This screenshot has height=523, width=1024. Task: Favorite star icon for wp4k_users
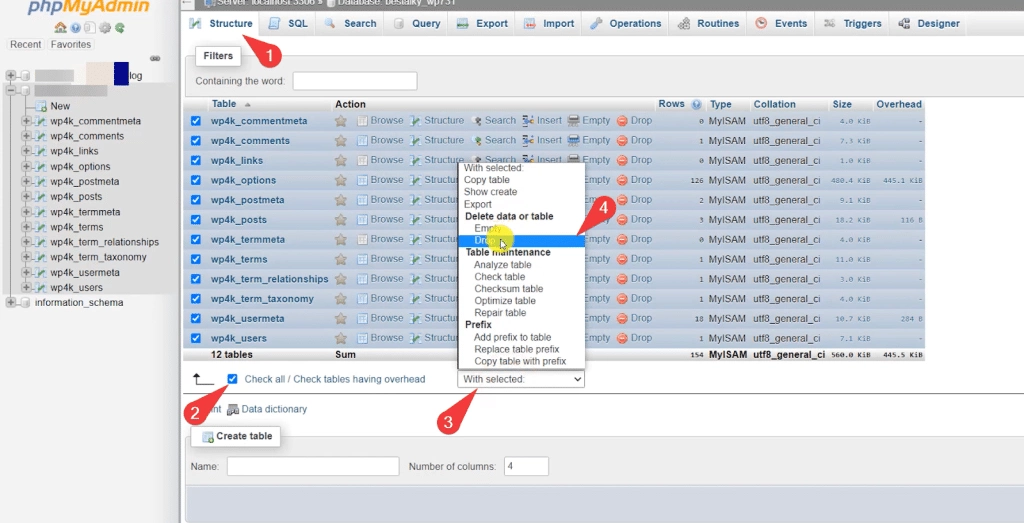(340, 338)
